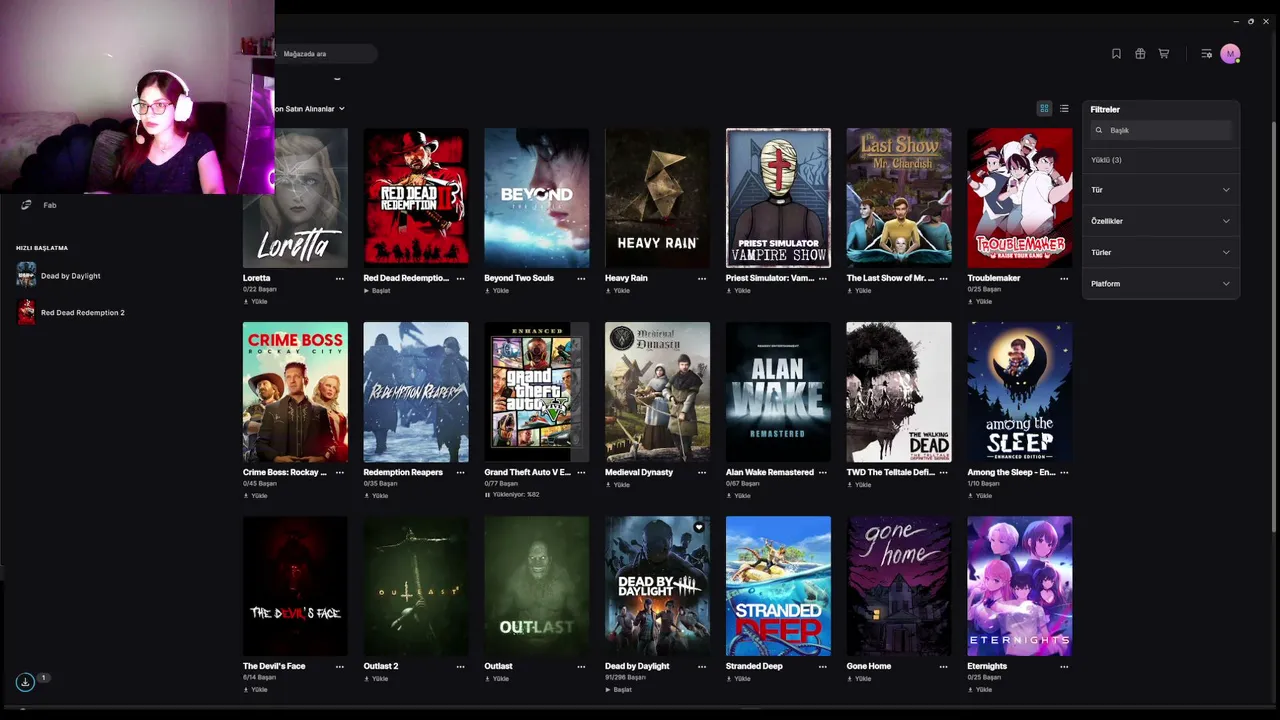Open options menu for Gone Home
Screen dimensions: 1280x720
click(x=943, y=667)
